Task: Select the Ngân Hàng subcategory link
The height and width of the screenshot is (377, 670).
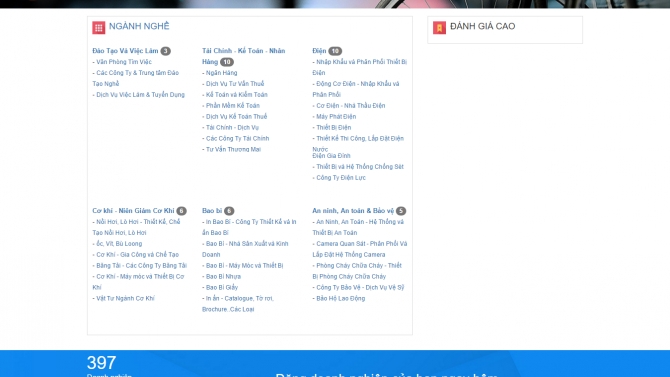Action: pyautogui.click(x=221, y=73)
